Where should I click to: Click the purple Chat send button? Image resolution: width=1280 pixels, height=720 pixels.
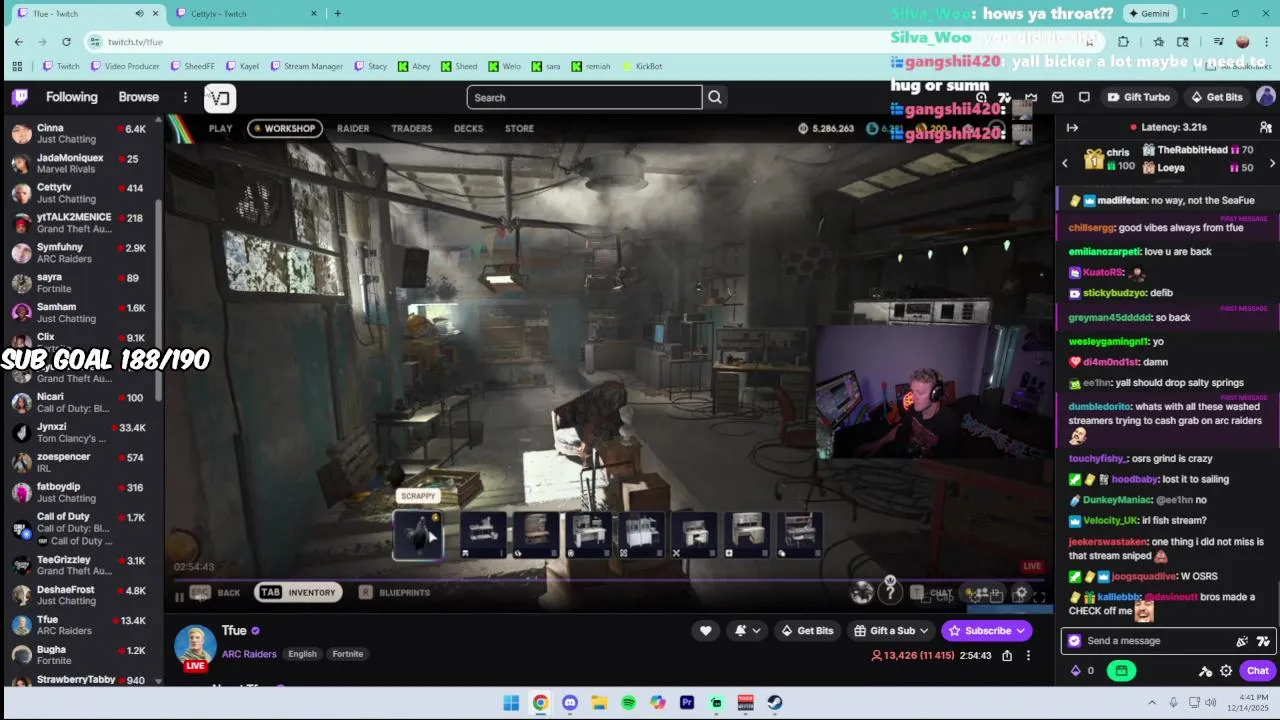click(x=1258, y=671)
